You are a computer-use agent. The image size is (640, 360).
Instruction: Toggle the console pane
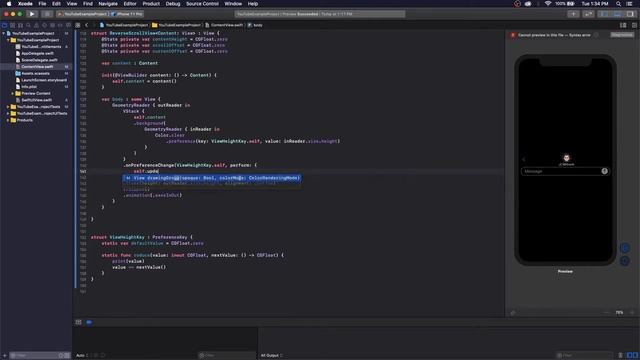coord(636,356)
